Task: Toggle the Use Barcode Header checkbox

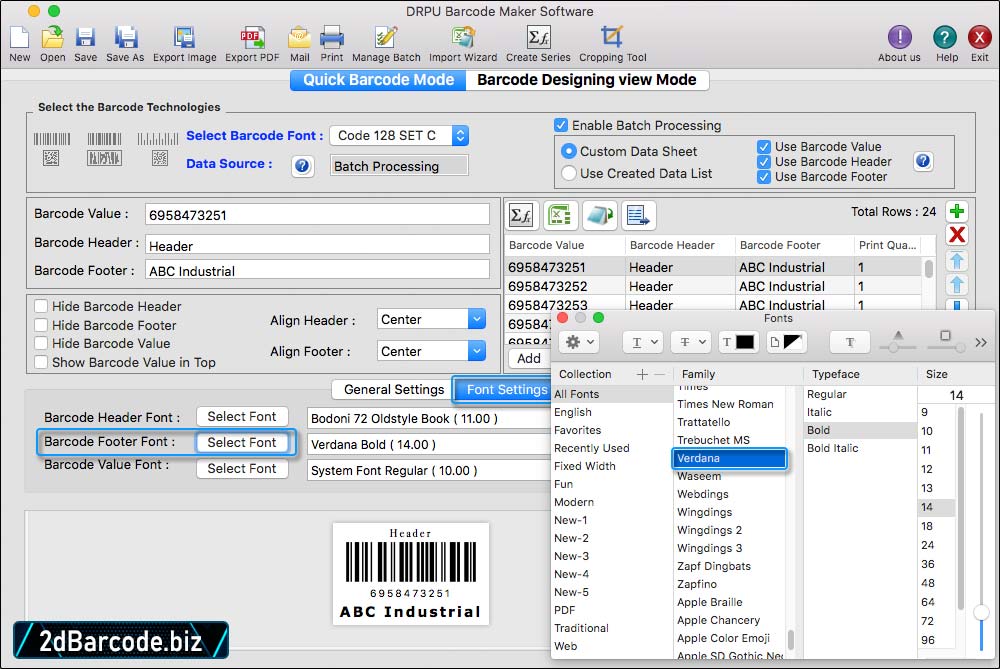Action: (x=763, y=161)
